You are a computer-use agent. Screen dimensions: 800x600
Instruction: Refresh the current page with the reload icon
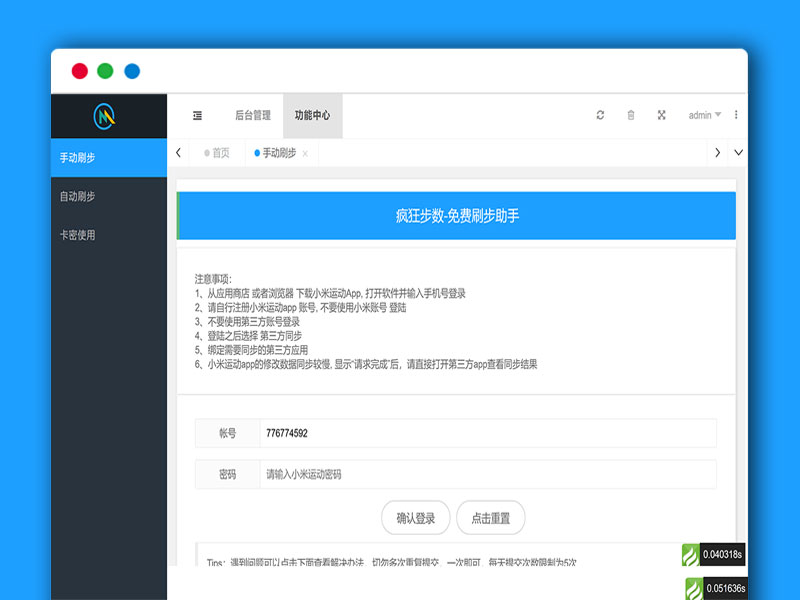(600, 115)
